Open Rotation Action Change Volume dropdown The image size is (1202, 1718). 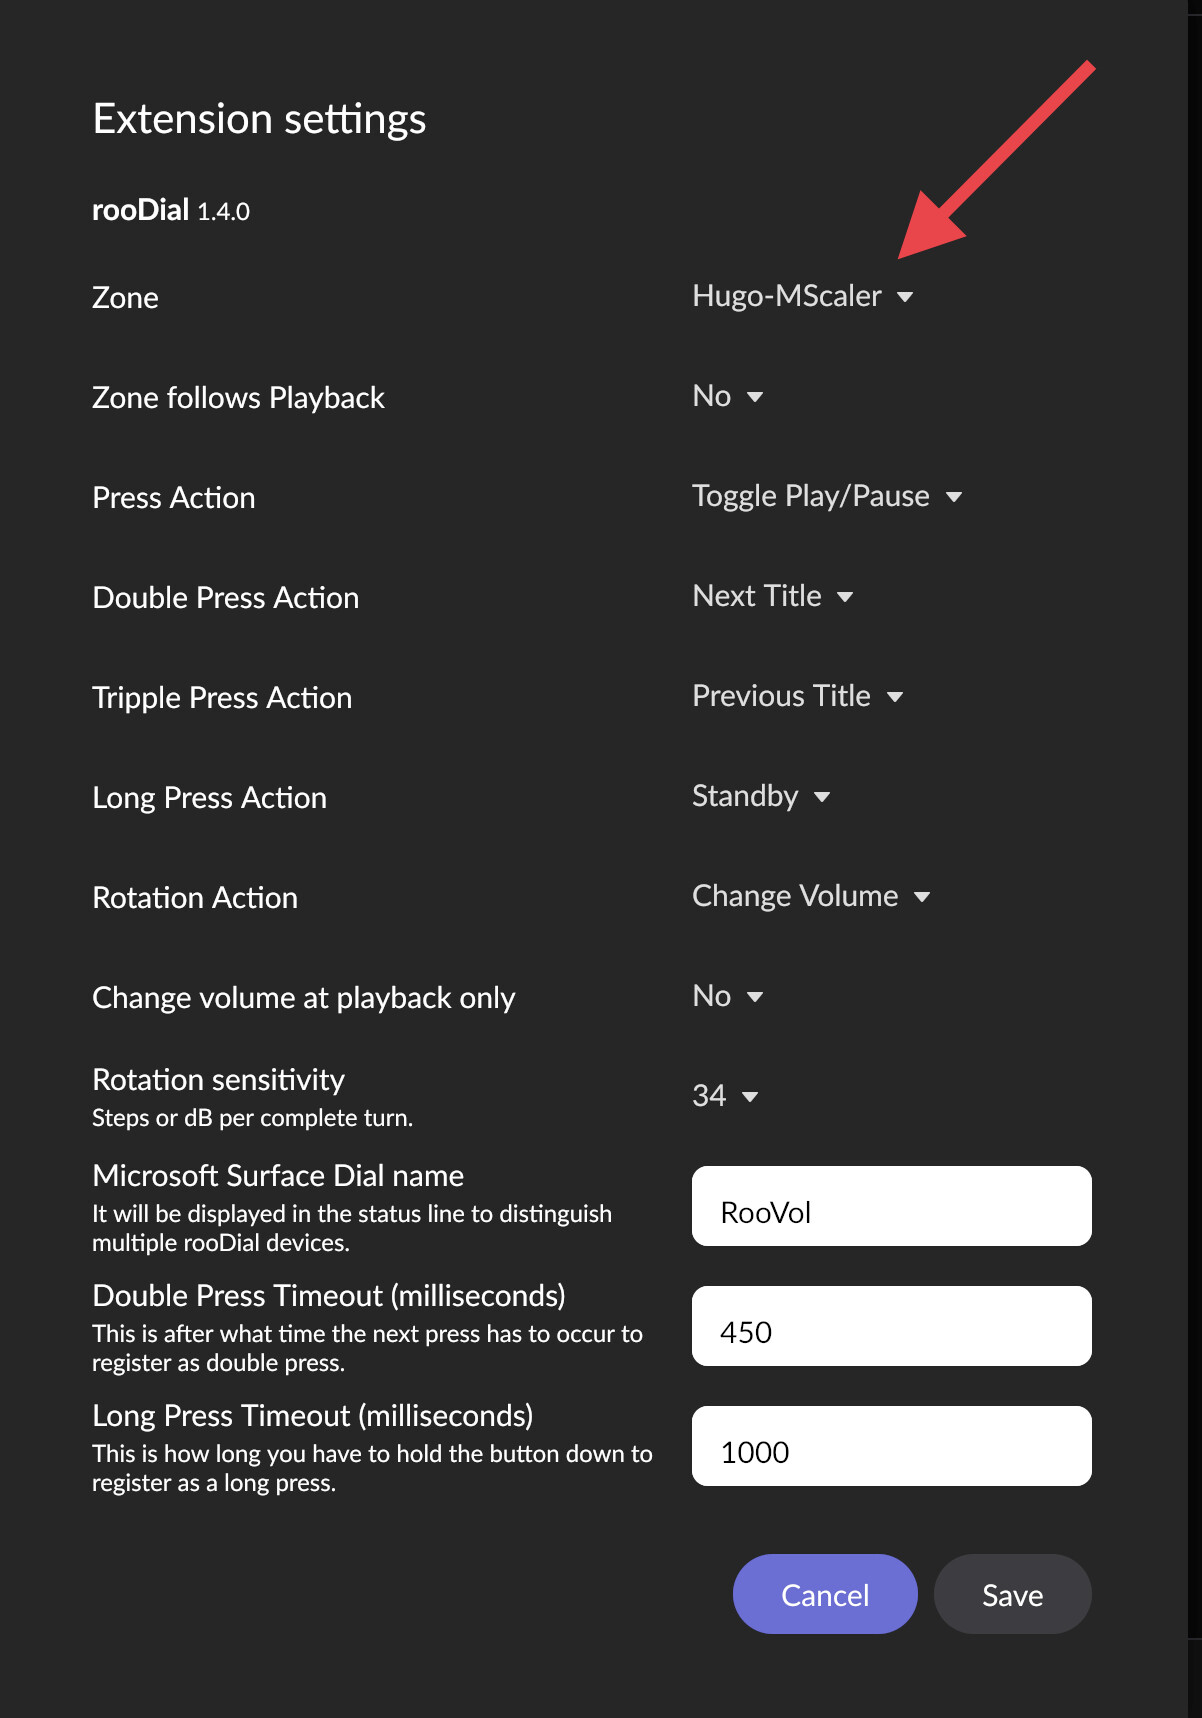(811, 896)
